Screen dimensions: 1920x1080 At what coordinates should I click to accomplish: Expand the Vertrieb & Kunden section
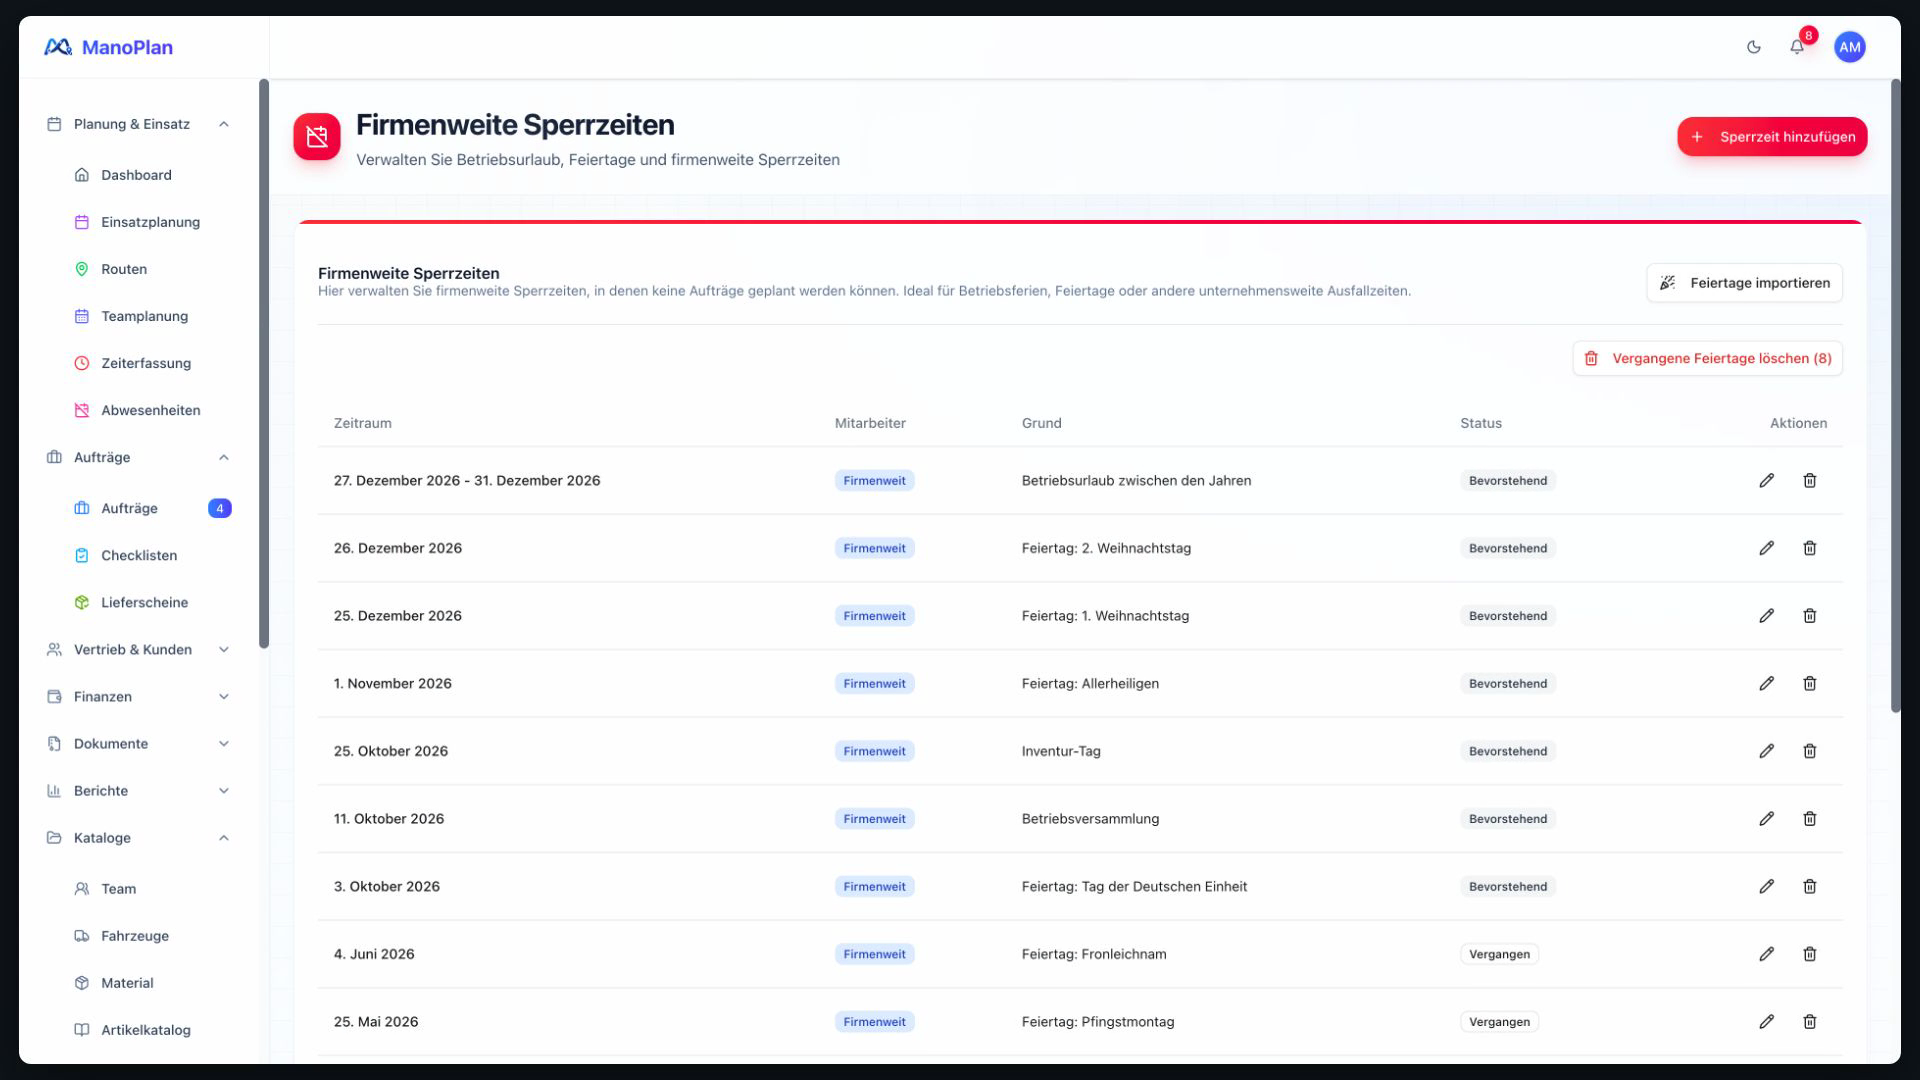point(138,650)
